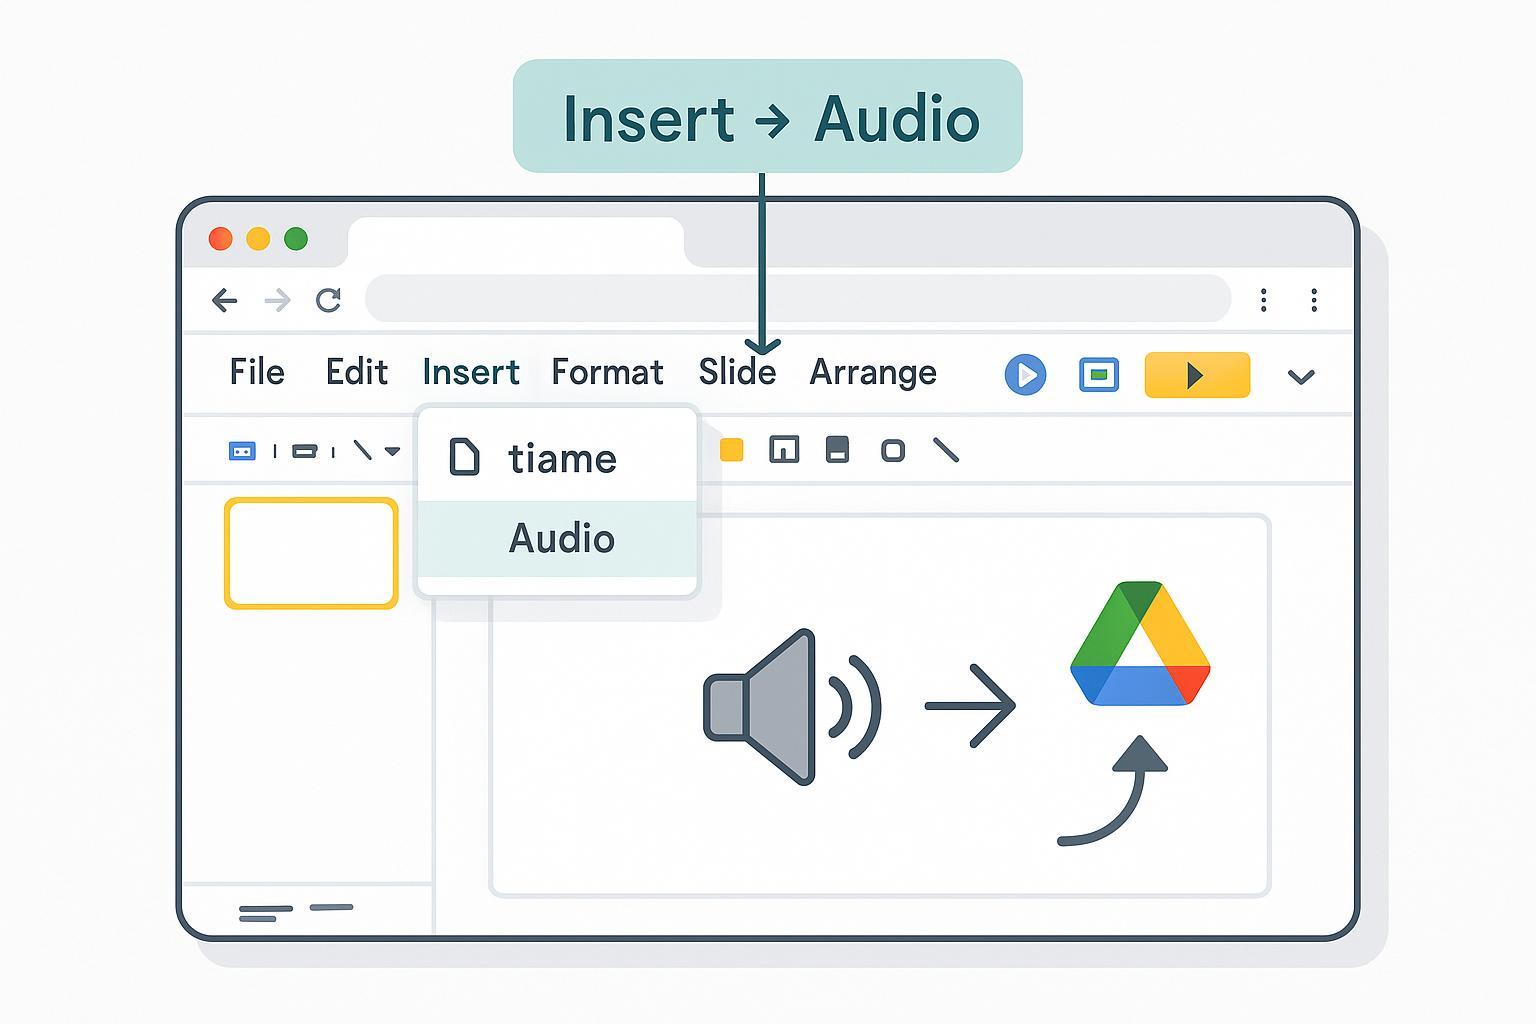
Task: Open the browser three-dot menu at far right
Action: (x=1314, y=300)
